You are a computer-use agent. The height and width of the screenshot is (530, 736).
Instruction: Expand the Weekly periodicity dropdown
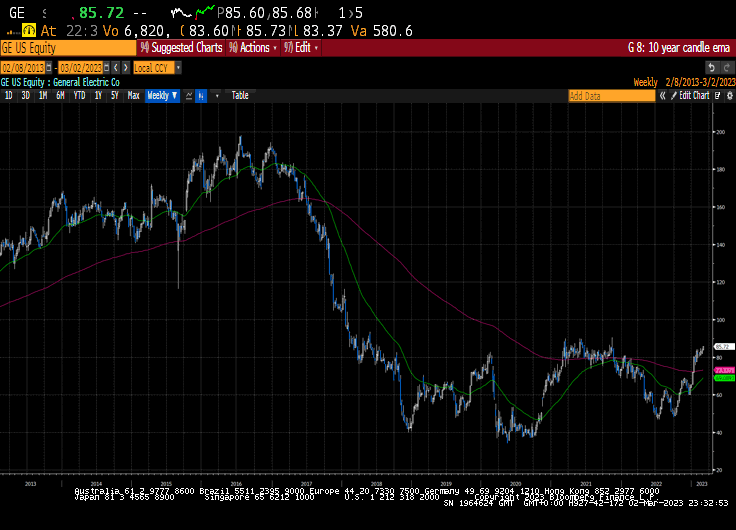(x=162, y=96)
